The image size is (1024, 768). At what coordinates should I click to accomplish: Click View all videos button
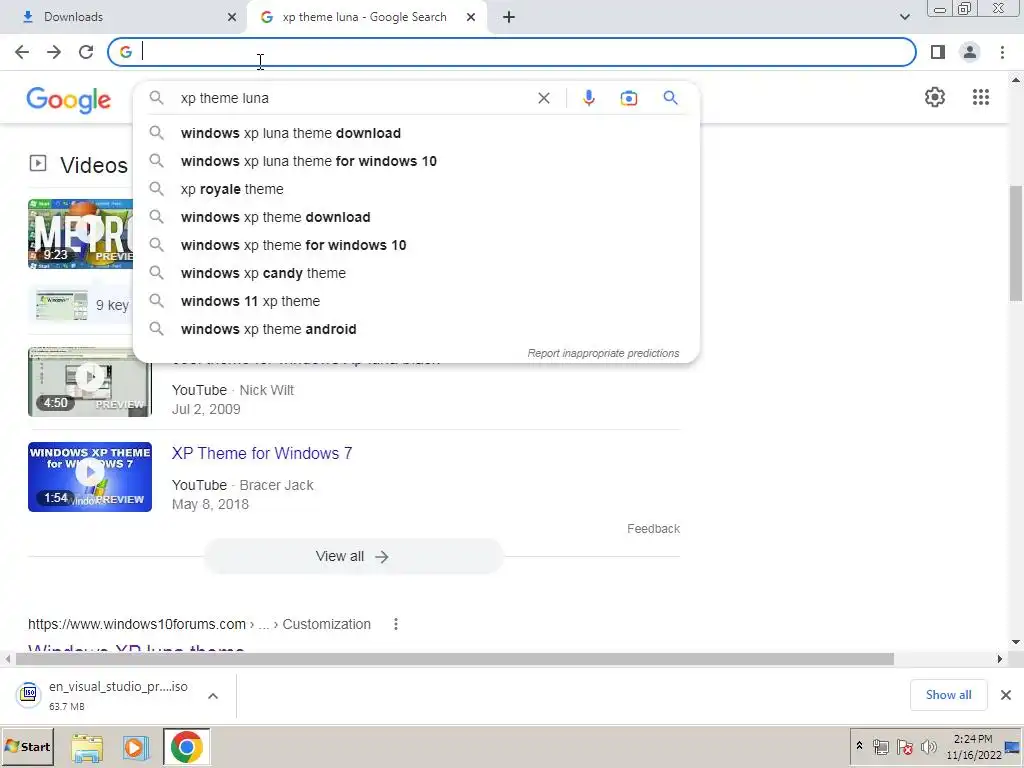tap(353, 556)
